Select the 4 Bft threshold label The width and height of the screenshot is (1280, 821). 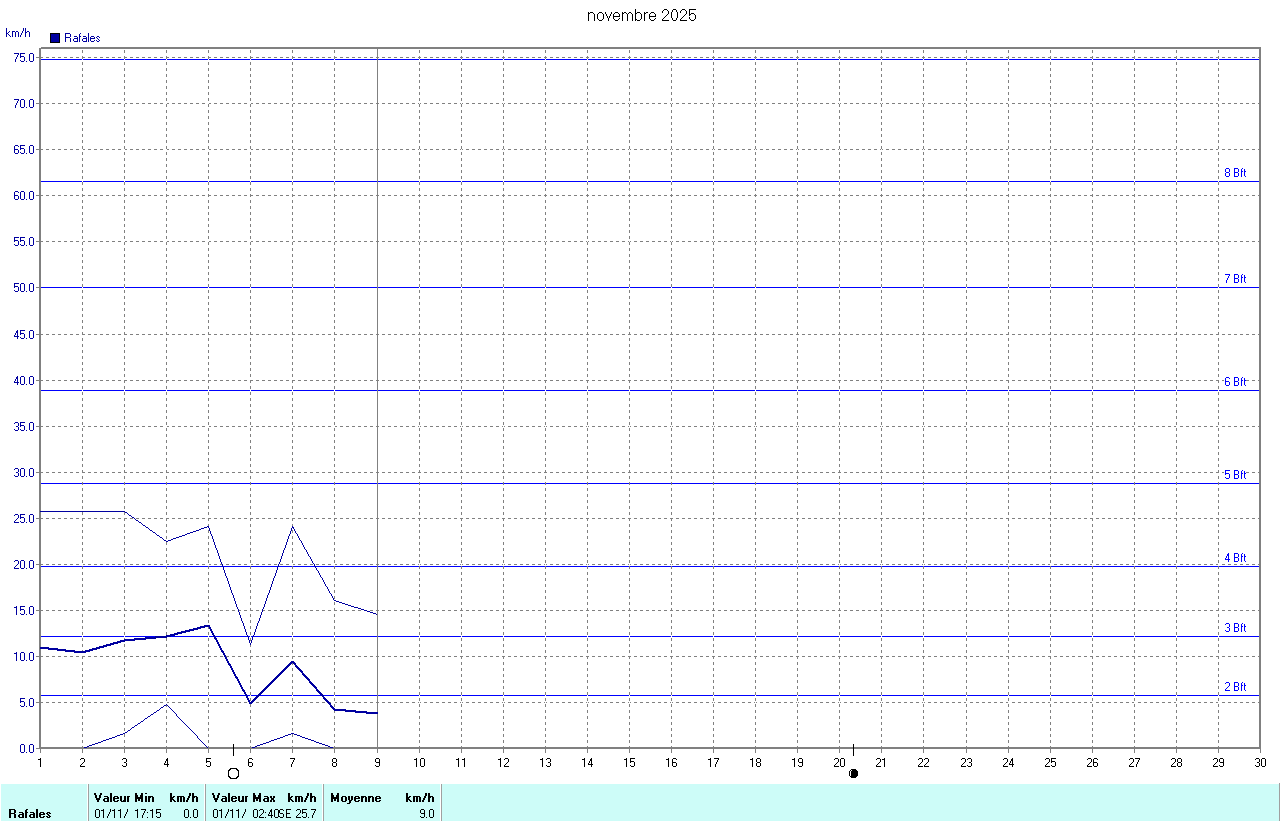(x=1235, y=558)
